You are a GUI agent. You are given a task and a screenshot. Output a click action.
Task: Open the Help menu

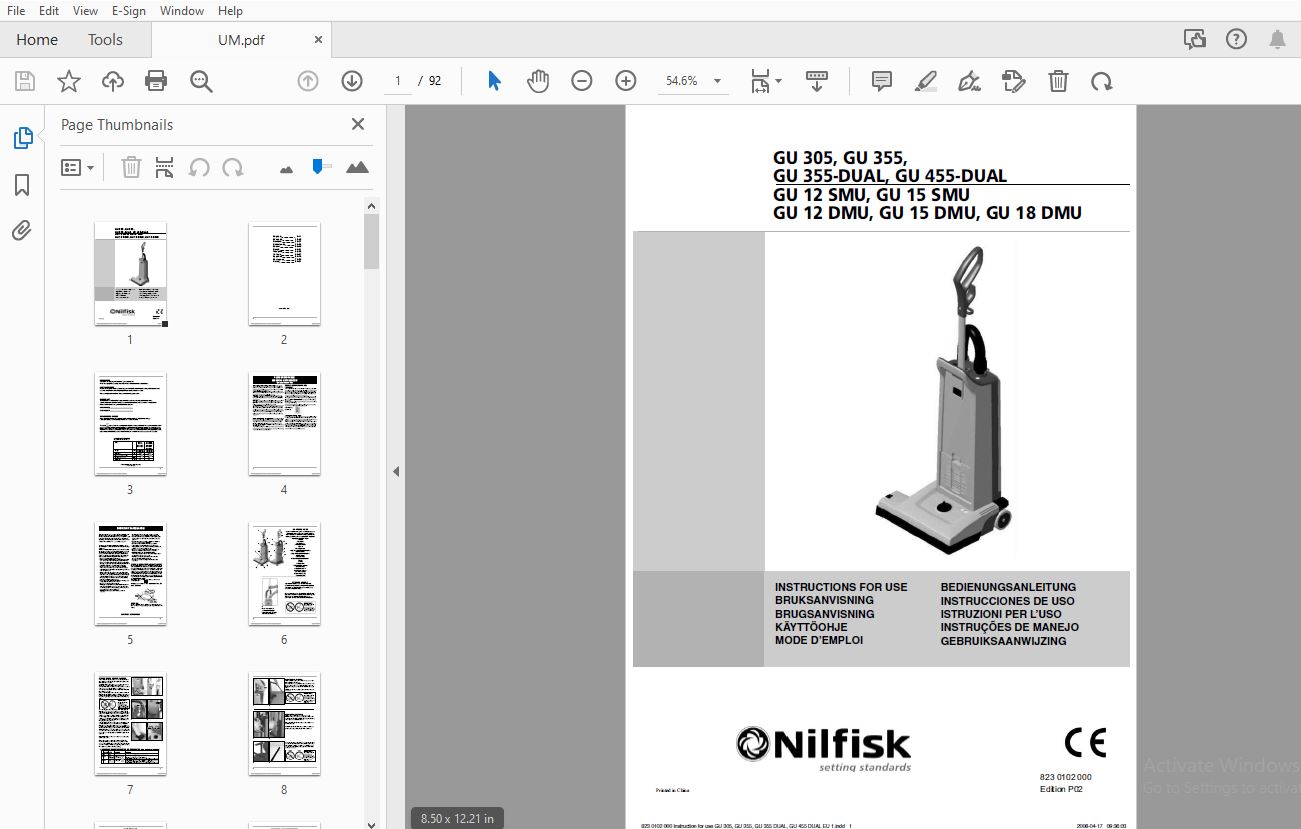click(230, 10)
